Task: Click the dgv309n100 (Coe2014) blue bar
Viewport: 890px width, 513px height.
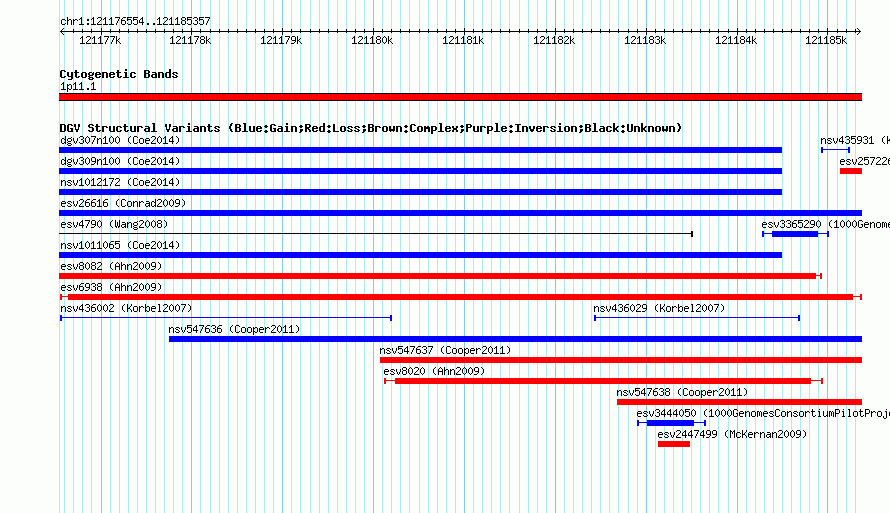Action: 421,171
